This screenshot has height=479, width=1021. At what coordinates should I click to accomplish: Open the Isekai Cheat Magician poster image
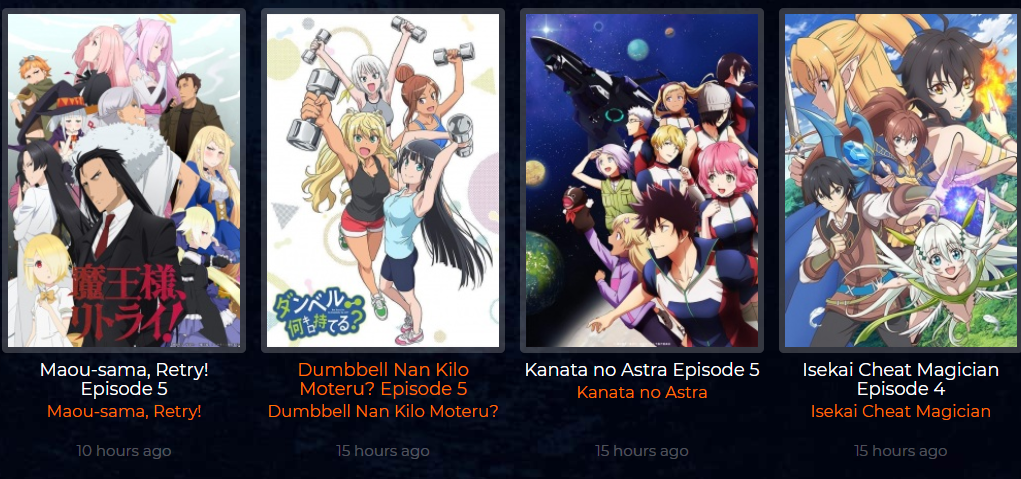901,180
